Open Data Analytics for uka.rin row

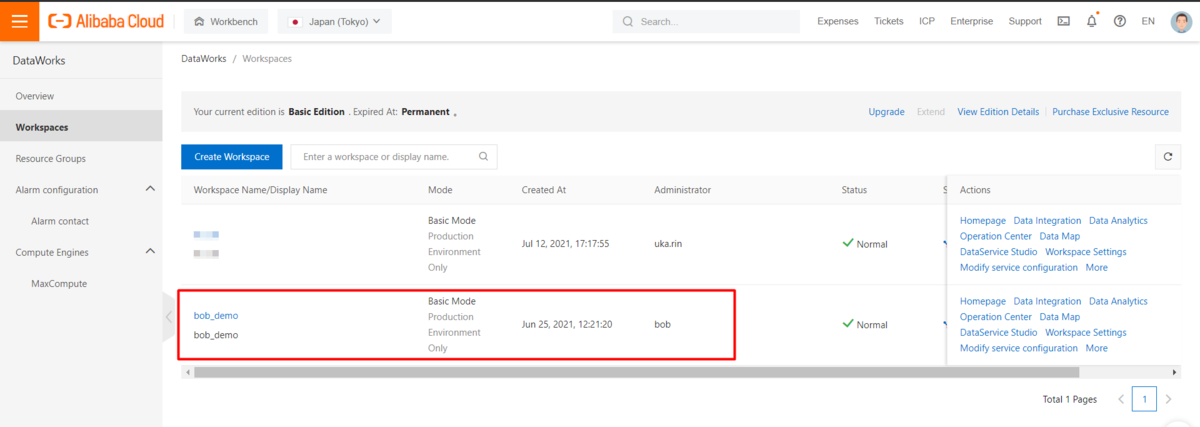[x=1118, y=220]
